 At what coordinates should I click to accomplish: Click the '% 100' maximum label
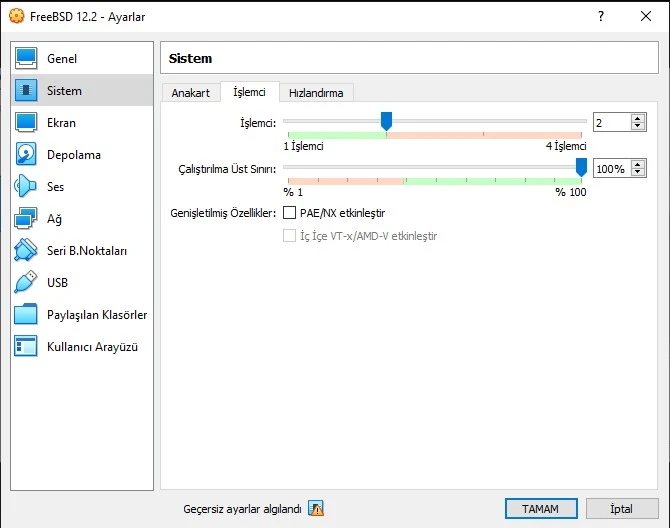point(571,192)
